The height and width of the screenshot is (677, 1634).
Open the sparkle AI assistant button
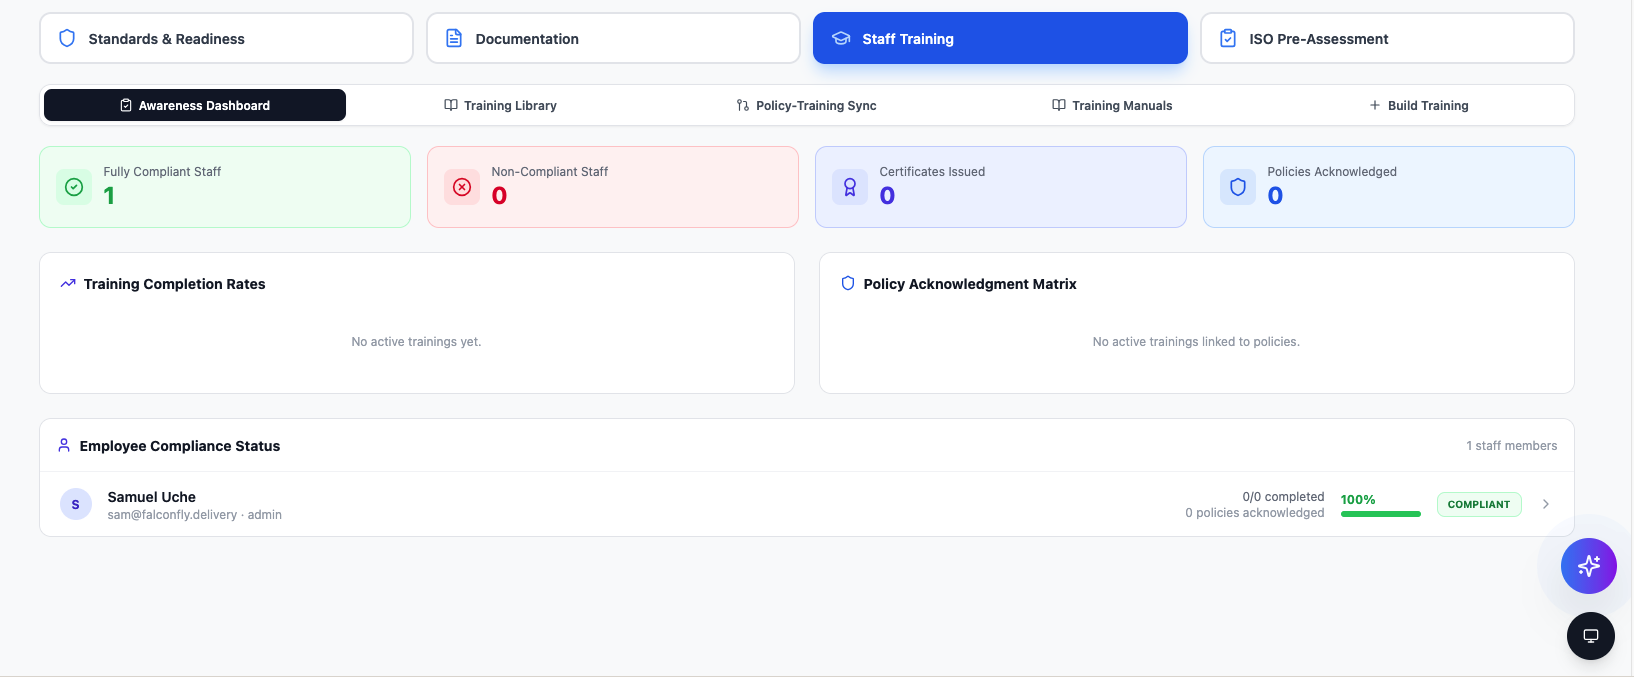tap(1589, 566)
